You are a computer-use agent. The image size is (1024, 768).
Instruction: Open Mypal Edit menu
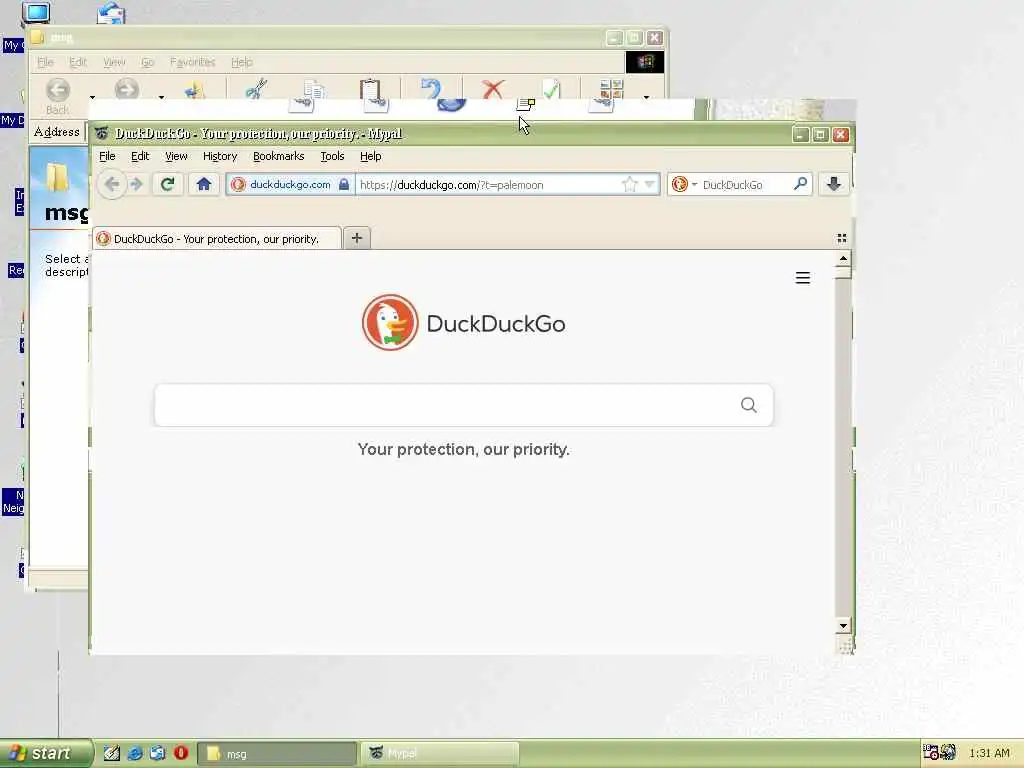click(x=140, y=156)
